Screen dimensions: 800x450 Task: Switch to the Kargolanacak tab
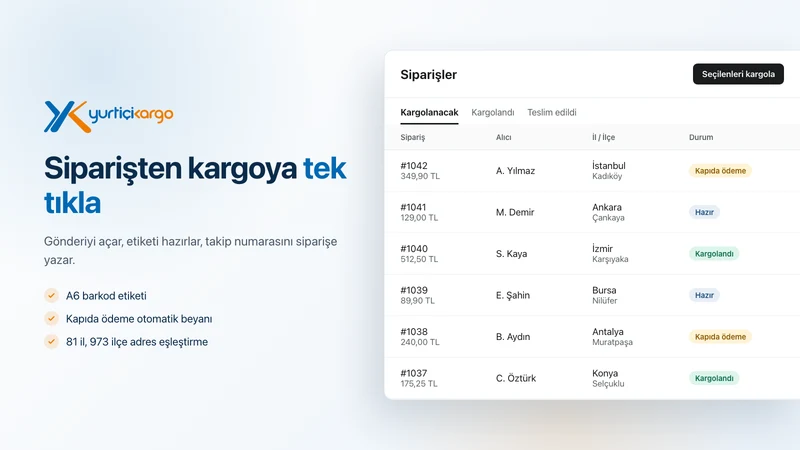(429, 112)
